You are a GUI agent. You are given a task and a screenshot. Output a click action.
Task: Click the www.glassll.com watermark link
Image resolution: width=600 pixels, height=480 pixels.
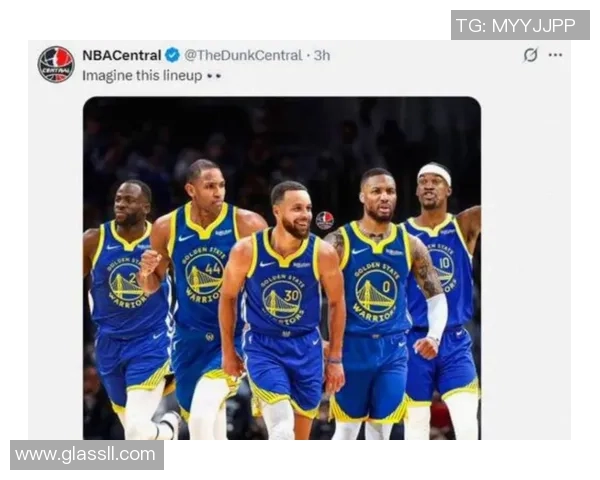click(x=87, y=455)
